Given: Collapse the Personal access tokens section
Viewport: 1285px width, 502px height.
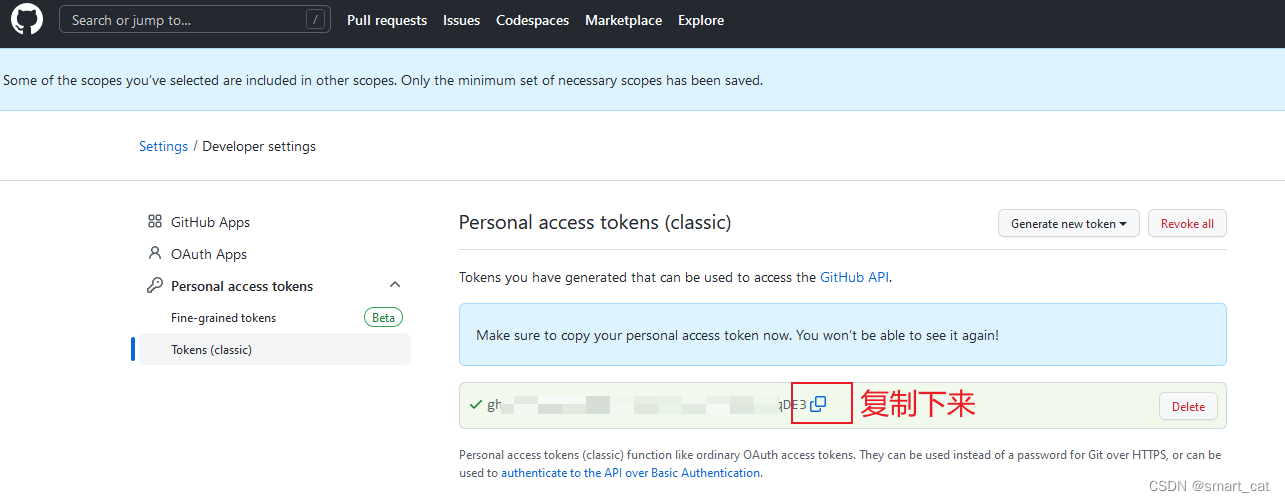Looking at the screenshot, I should point(395,286).
